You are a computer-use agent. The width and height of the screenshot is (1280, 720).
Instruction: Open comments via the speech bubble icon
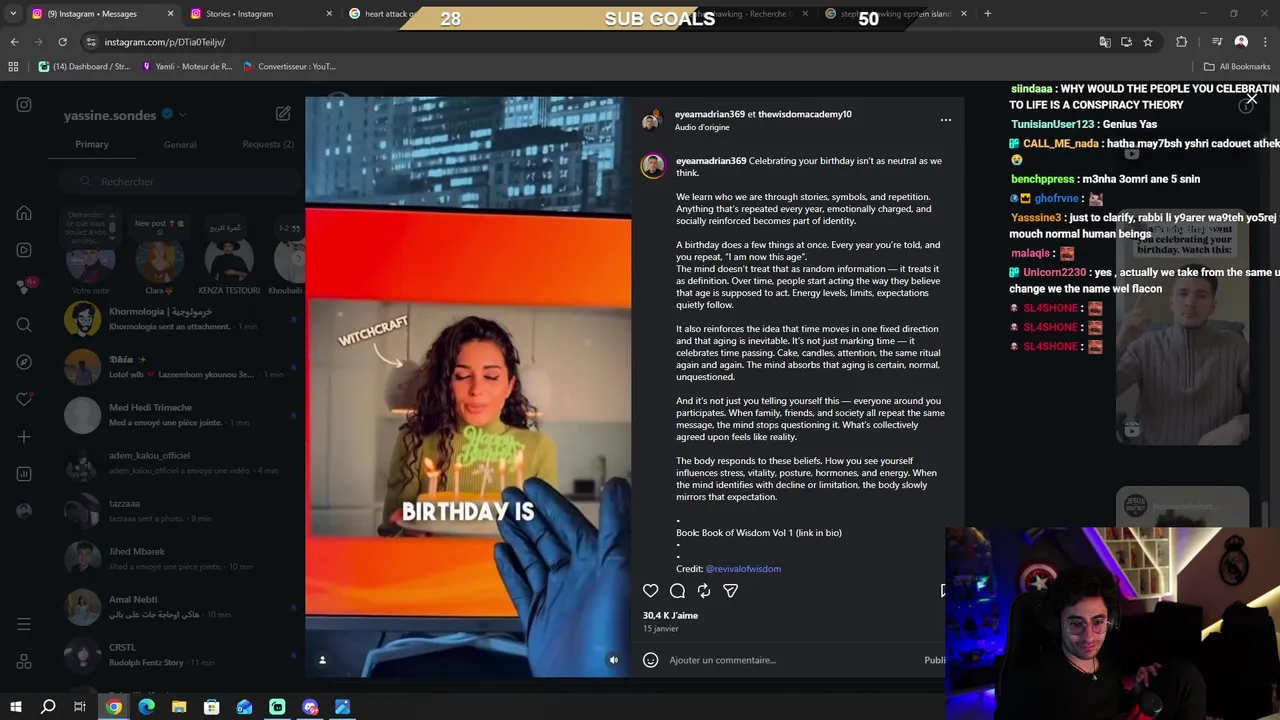[x=677, y=591]
